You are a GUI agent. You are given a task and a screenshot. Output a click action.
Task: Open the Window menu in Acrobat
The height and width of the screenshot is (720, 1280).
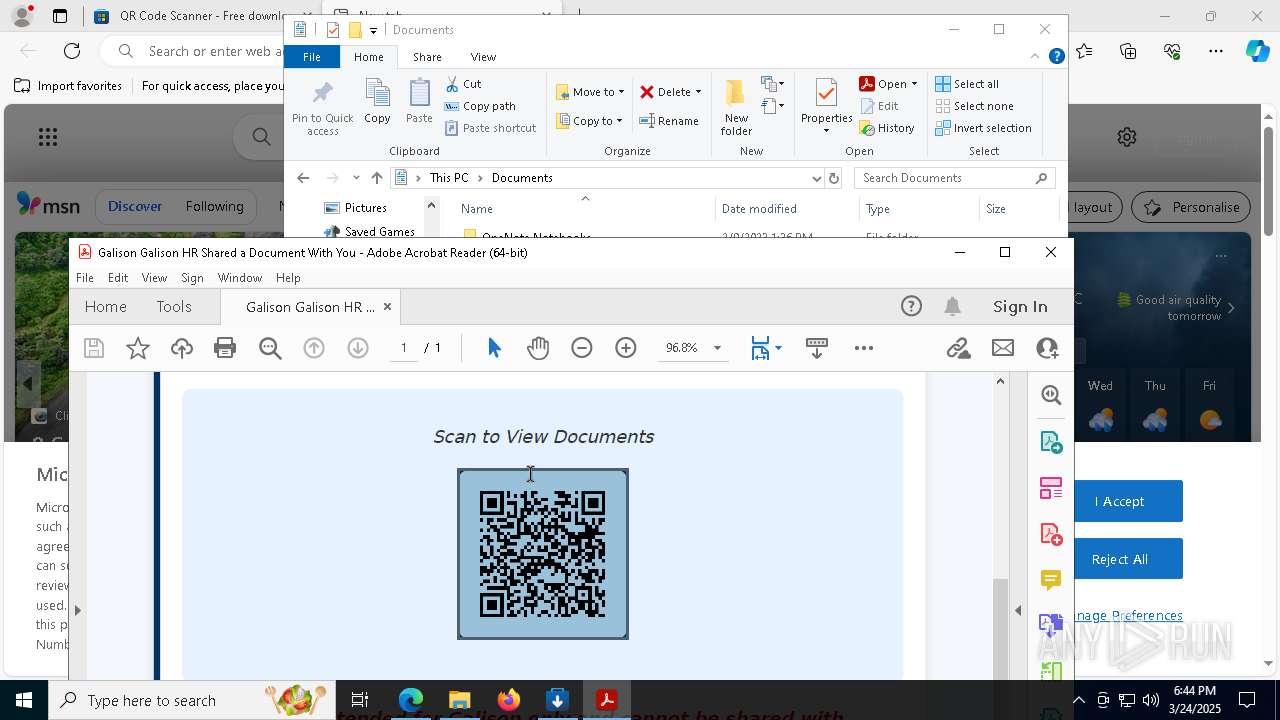tap(240, 278)
